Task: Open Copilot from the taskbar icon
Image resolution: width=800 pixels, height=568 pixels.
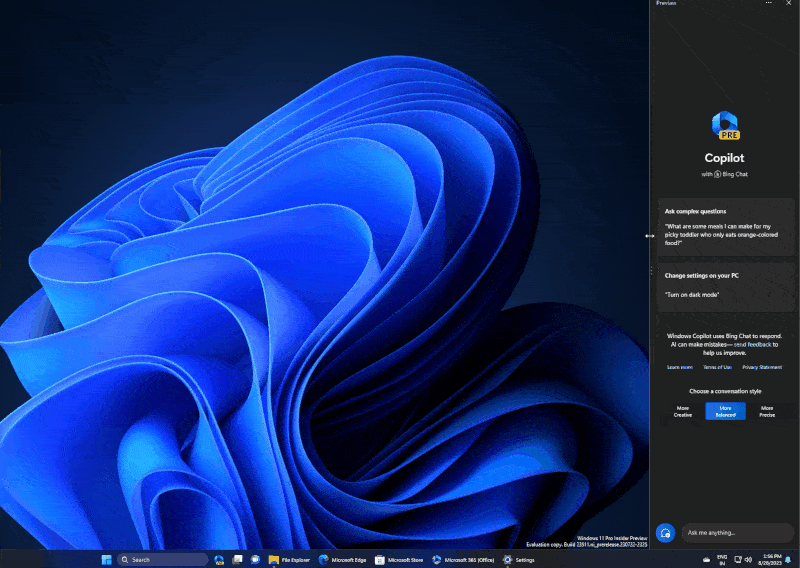Action: [x=219, y=560]
